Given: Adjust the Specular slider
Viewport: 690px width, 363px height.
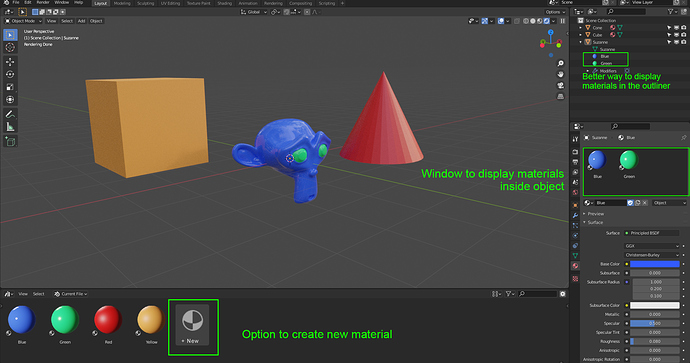Looking at the screenshot, I should pyautogui.click(x=655, y=323).
